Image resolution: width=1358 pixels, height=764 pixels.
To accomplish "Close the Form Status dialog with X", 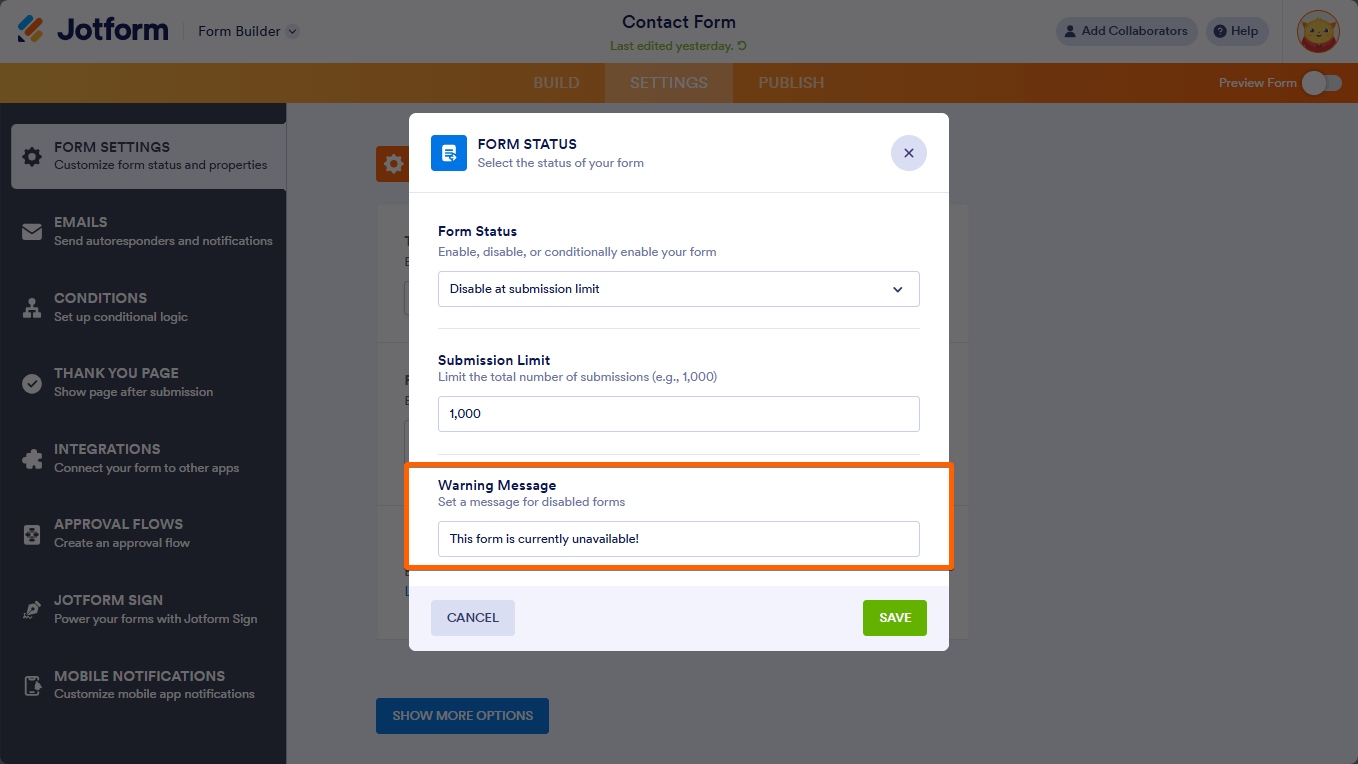I will pyautogui.click(x=908, y=153).
